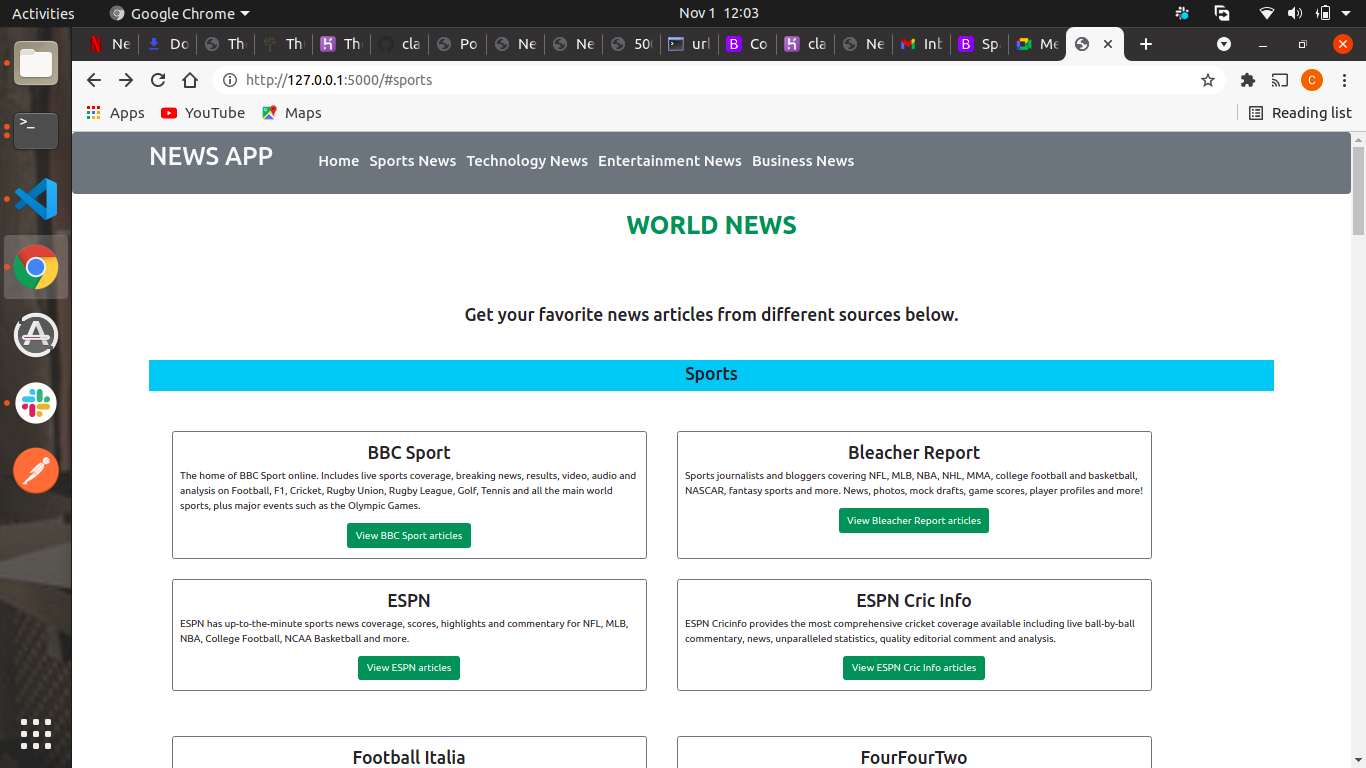This screenshot has width=1366, height=768.
Task: Switch to the Netflix tab
Action: click(109, 44)
